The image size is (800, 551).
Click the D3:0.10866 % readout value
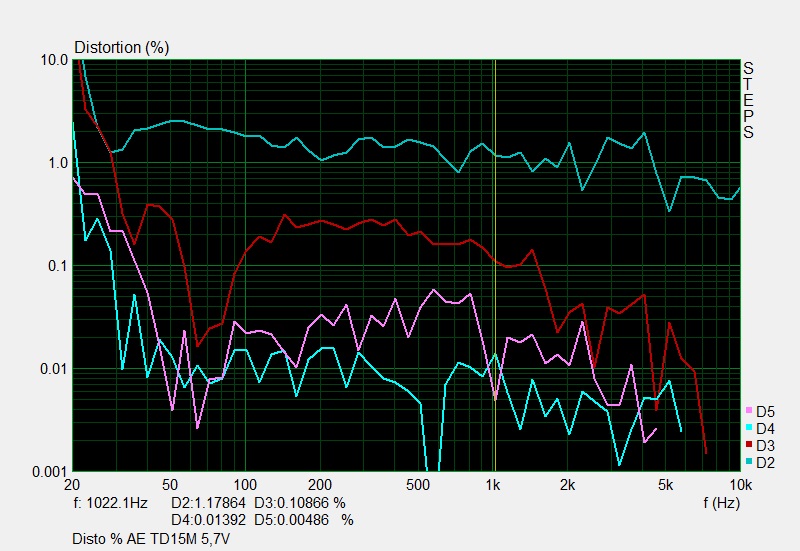click(x=300, y=503)
